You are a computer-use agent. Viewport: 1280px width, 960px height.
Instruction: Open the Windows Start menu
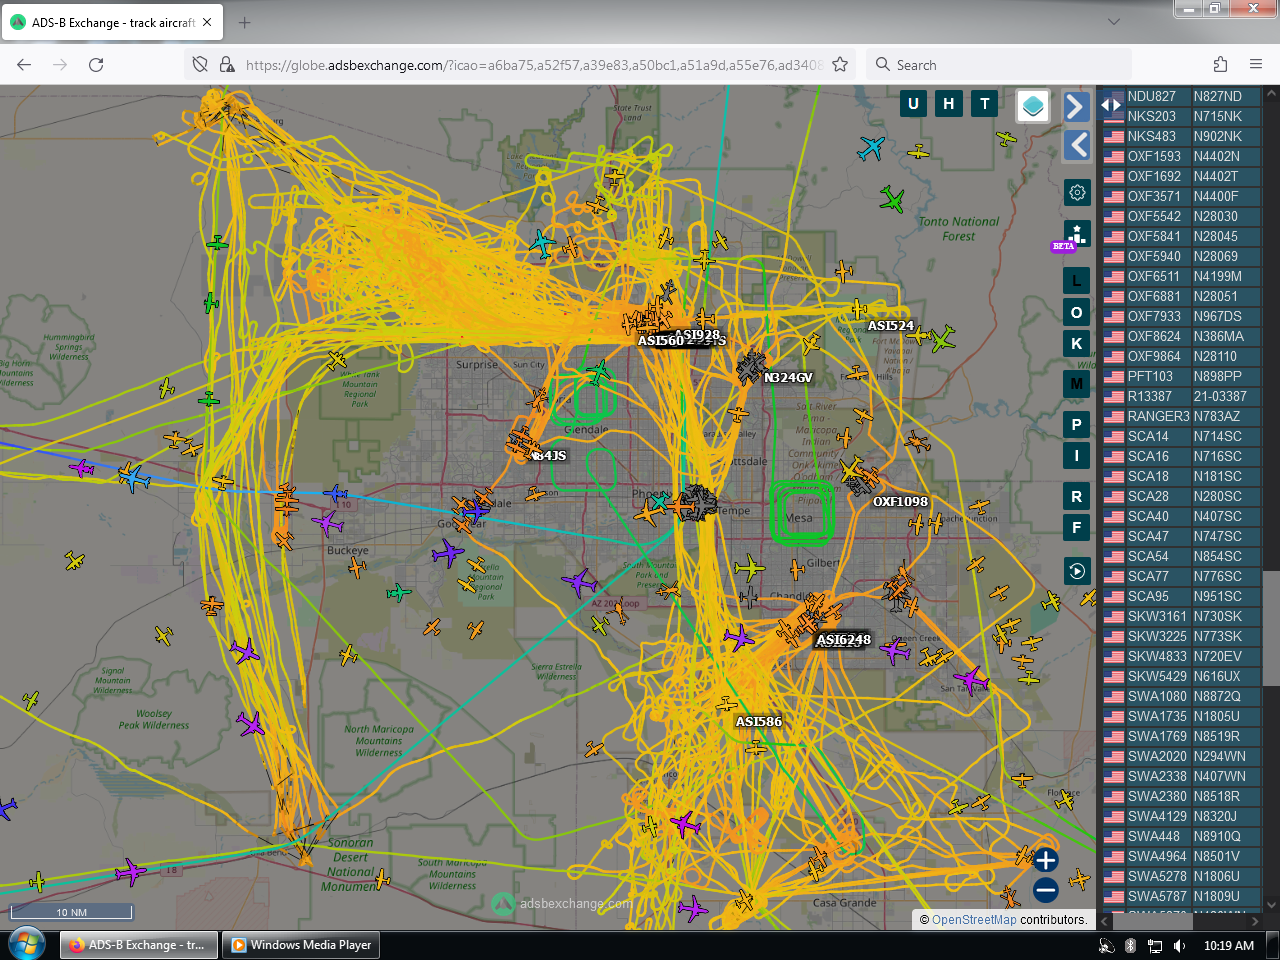point(27,944)
